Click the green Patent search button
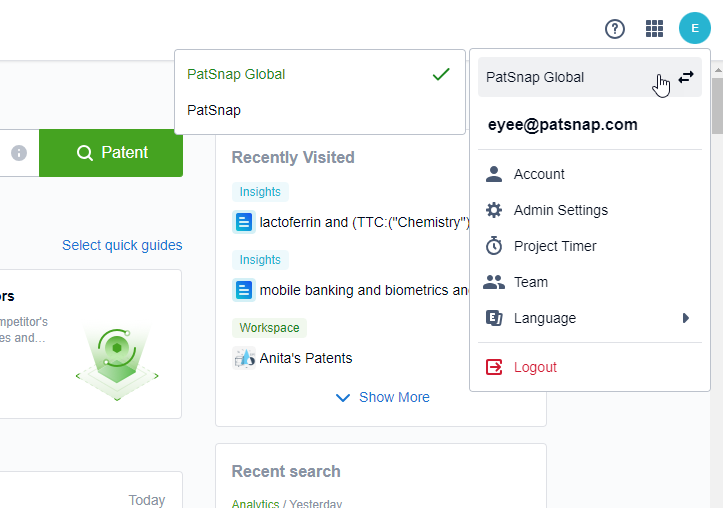Image resolution: width=723 pixels, height=508 pixels. [111, 153]
